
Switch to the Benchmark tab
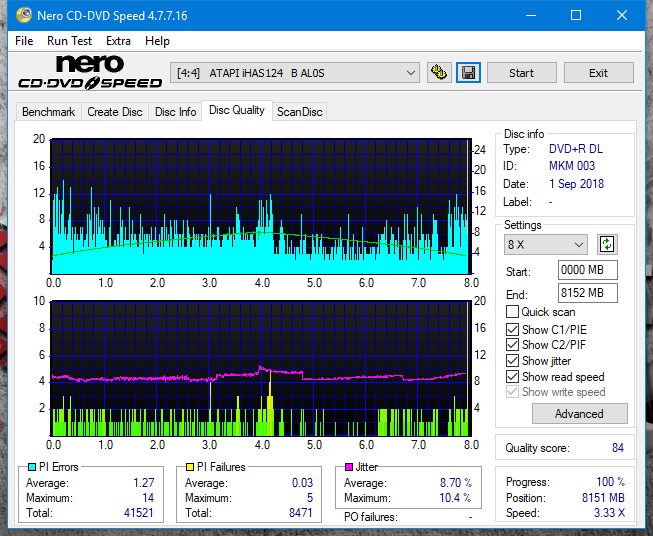(x=49, y=112)
